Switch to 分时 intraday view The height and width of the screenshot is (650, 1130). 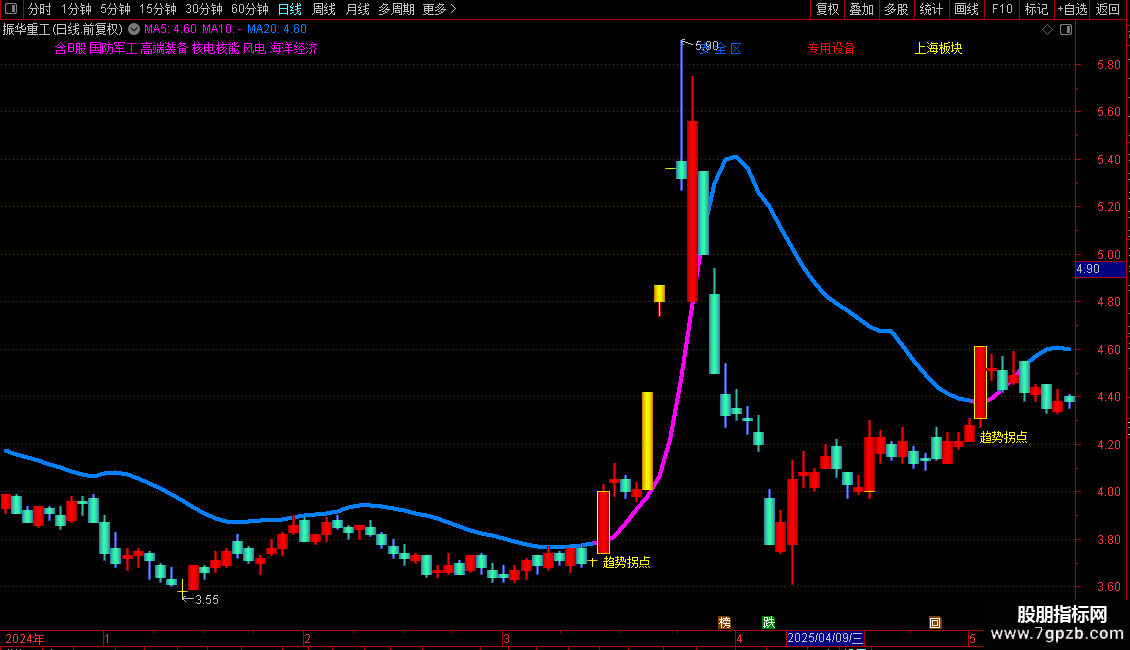(x=40, y=9)
